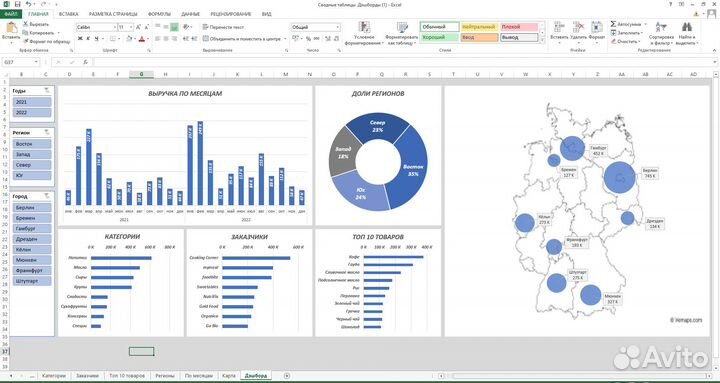Screen dimensions: 720x383
Task: Click the decrease indent icon
Action: (x=186, y=39)
